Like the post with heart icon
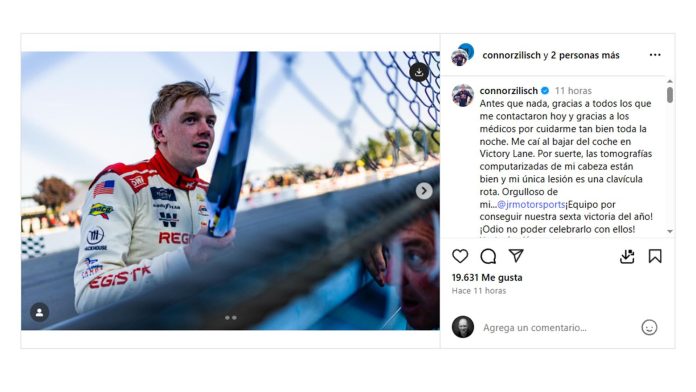 click(x=460, y=256)
